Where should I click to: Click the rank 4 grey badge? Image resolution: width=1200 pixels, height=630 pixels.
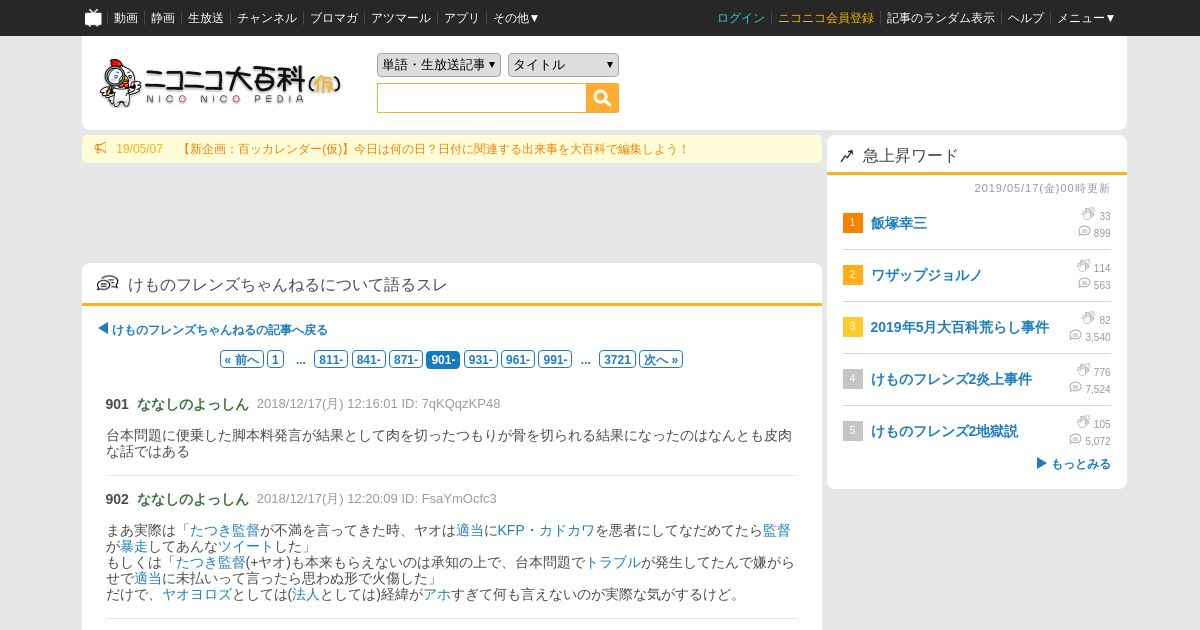tap(852, 379)
